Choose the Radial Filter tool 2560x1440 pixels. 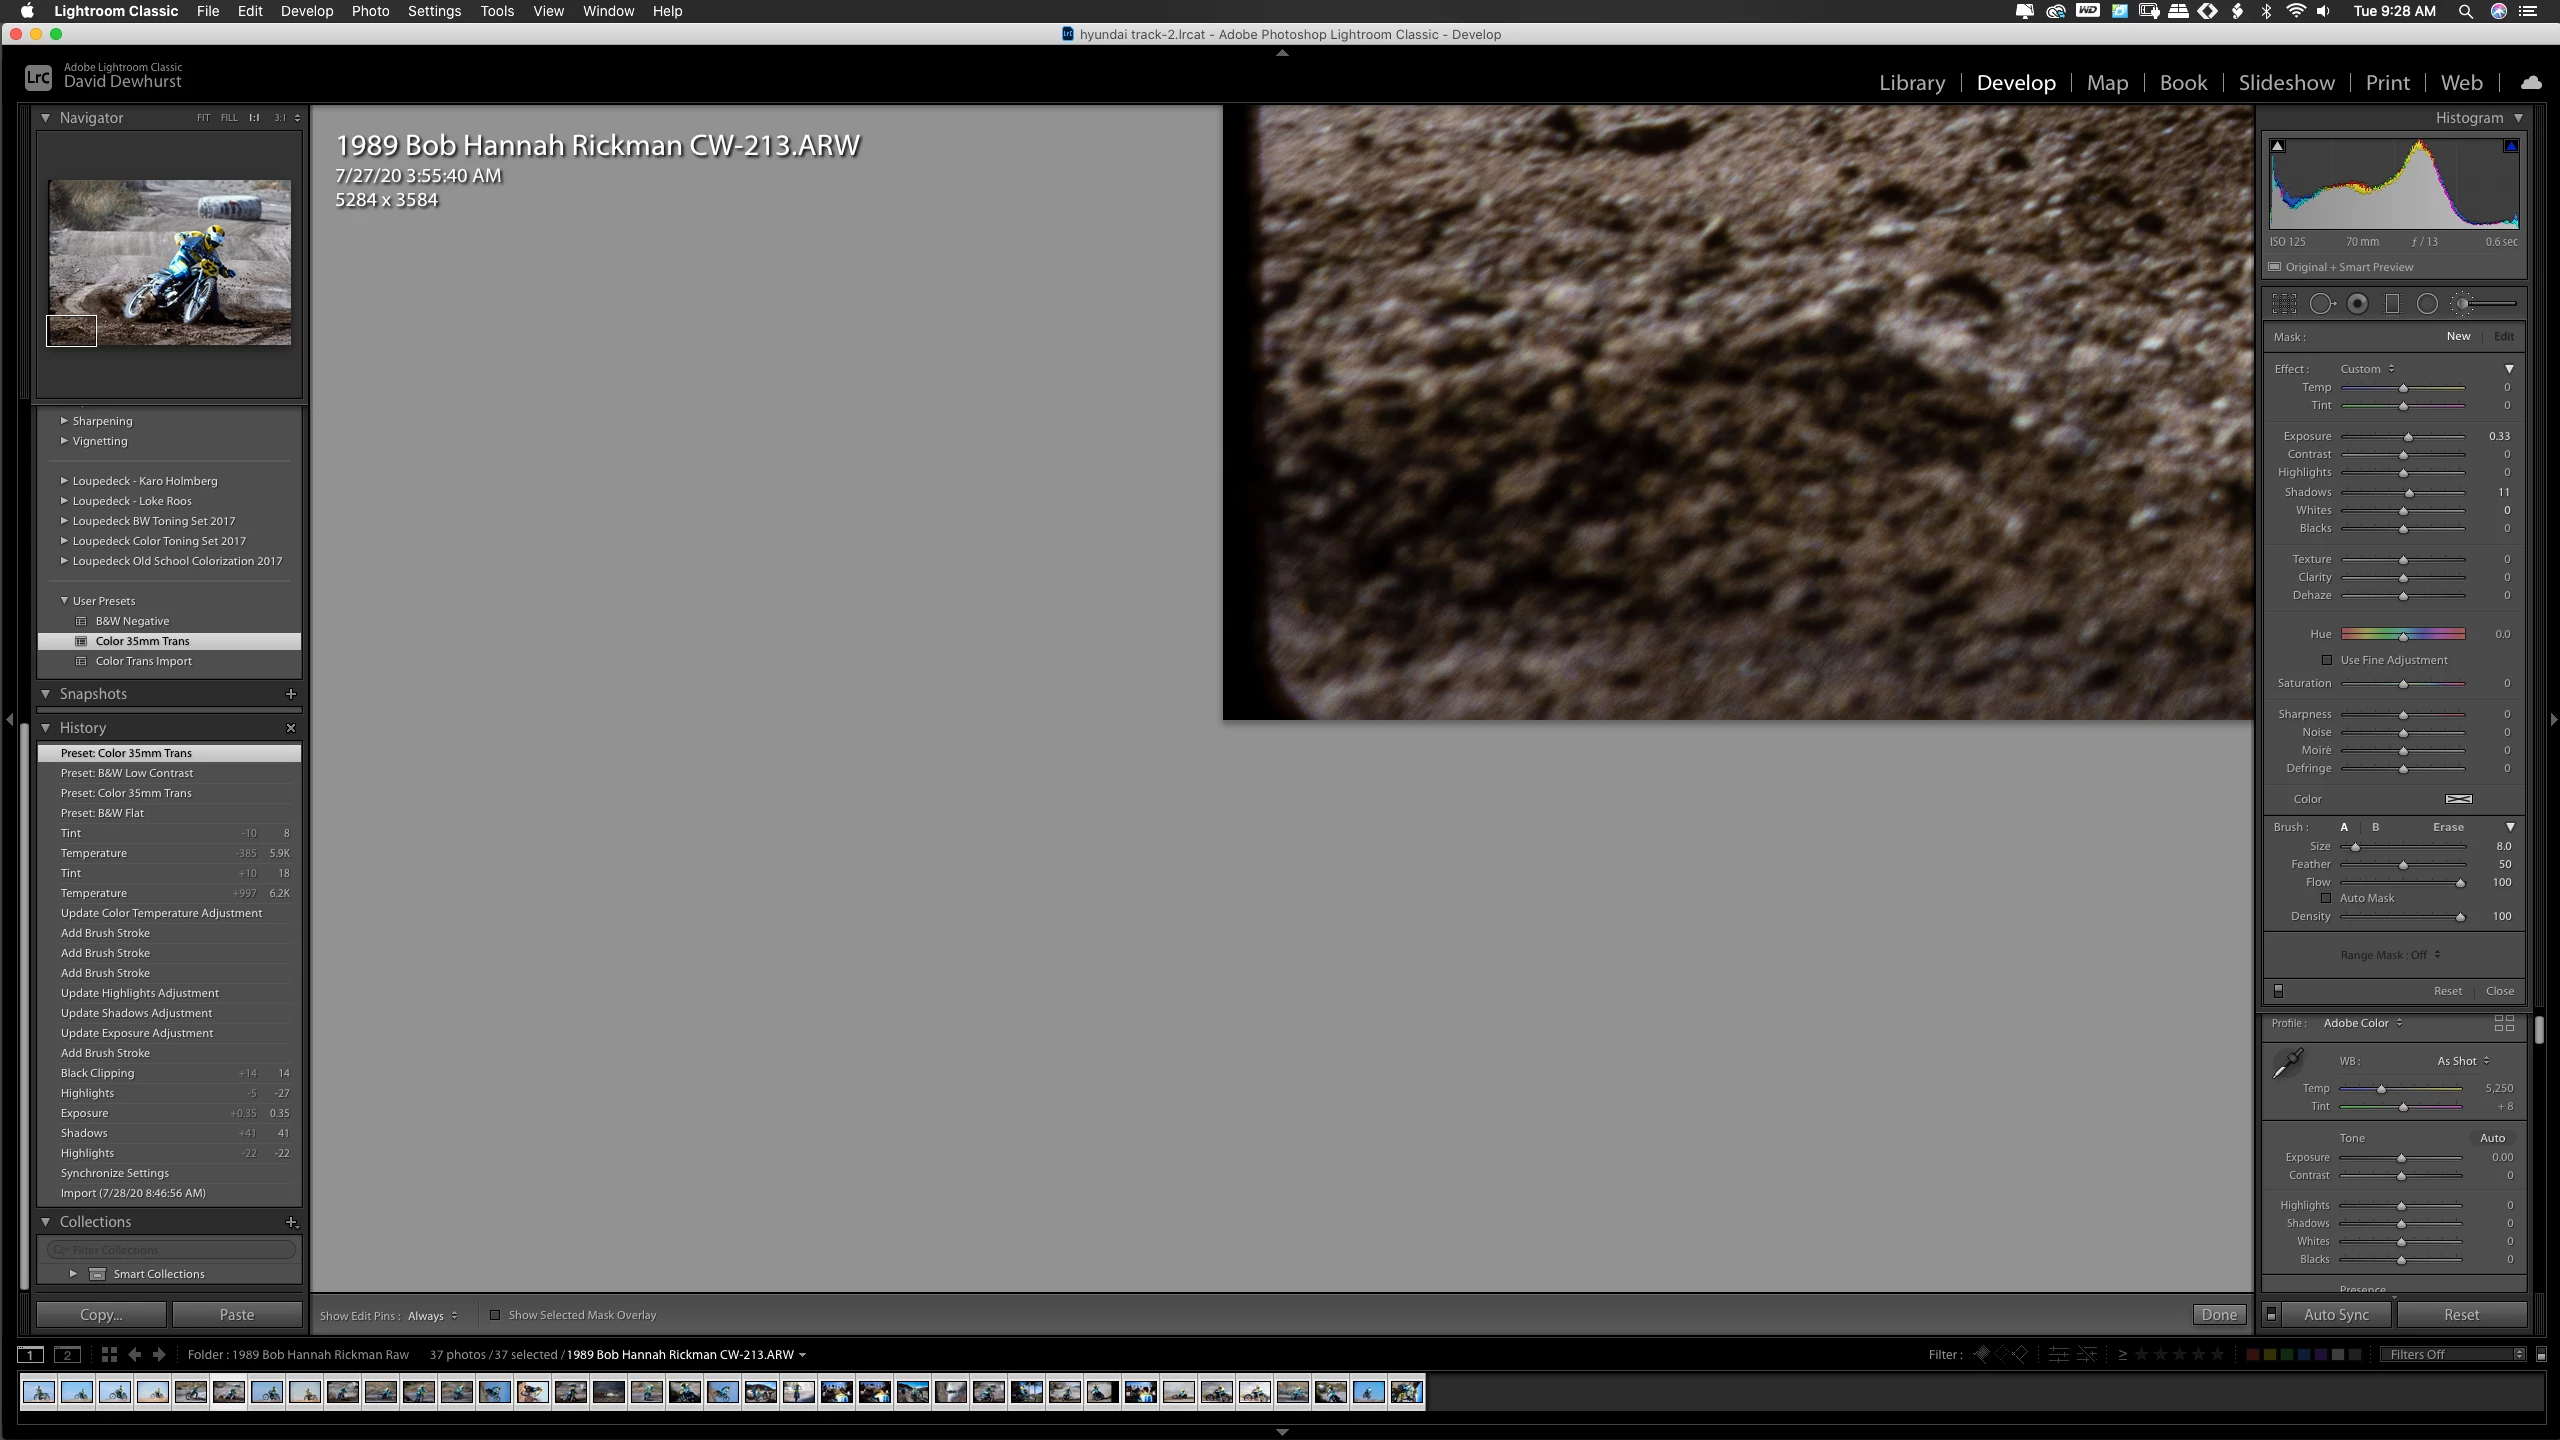[x=2427, y=304]
